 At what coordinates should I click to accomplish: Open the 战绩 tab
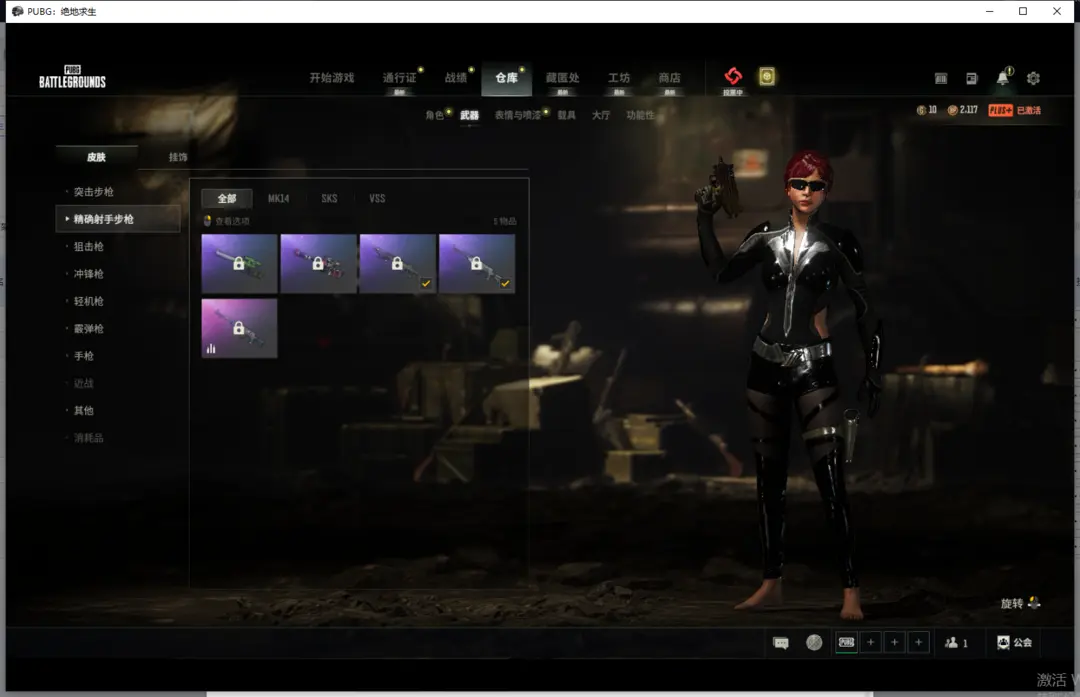(455, 78)
